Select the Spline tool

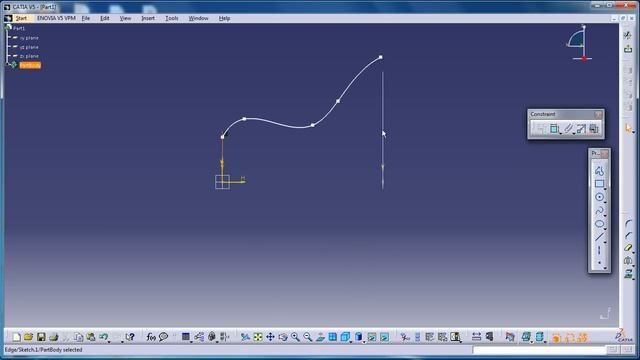point(599,211)
